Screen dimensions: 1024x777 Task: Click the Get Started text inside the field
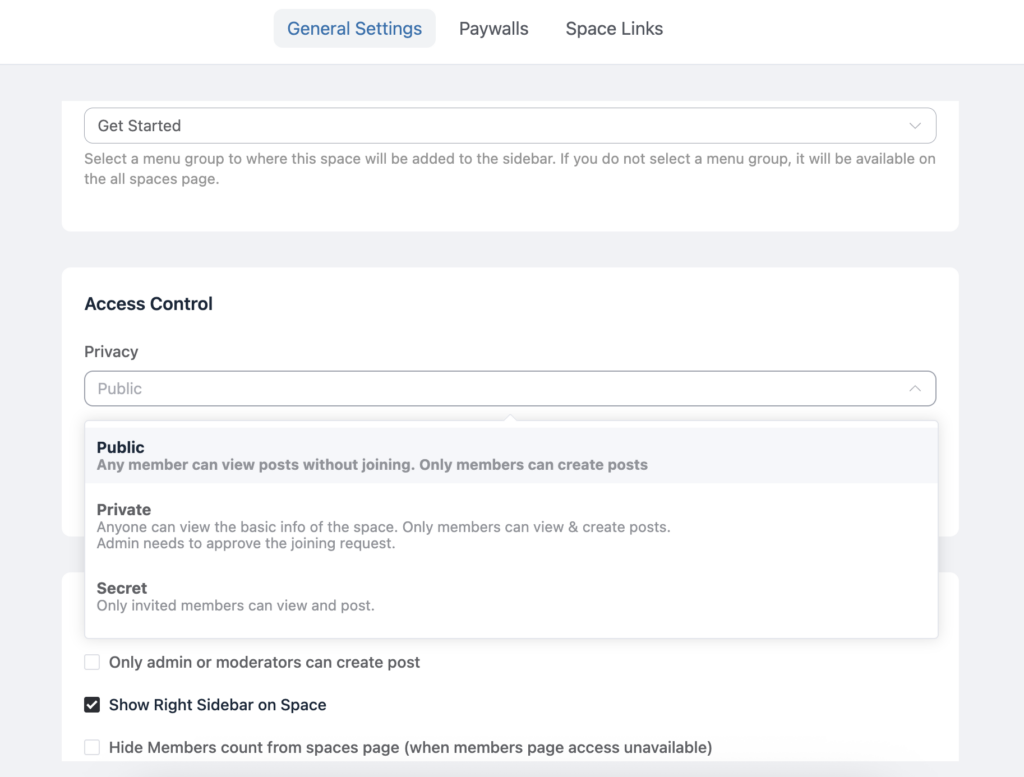tap(139, 125)
